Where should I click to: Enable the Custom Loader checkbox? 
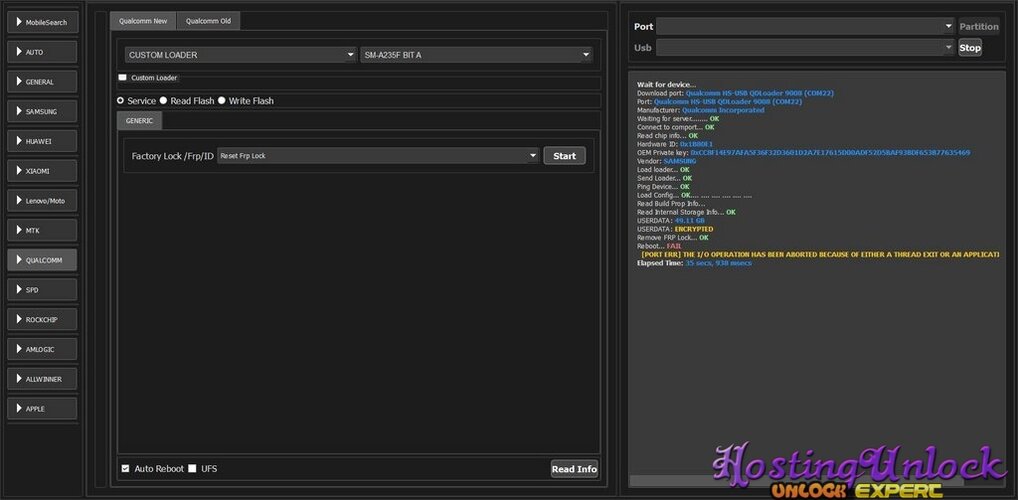point(123,77)
